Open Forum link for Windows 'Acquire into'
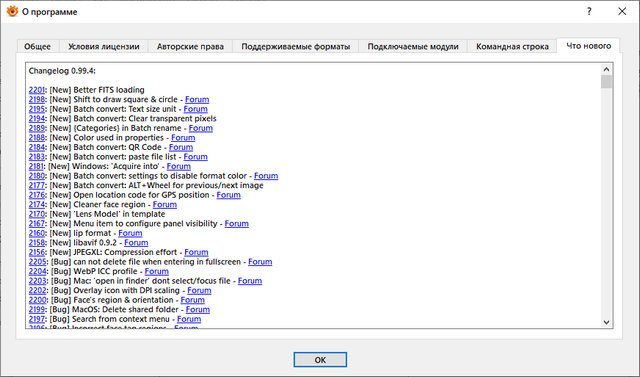The image size is (640, 377). 179,166
